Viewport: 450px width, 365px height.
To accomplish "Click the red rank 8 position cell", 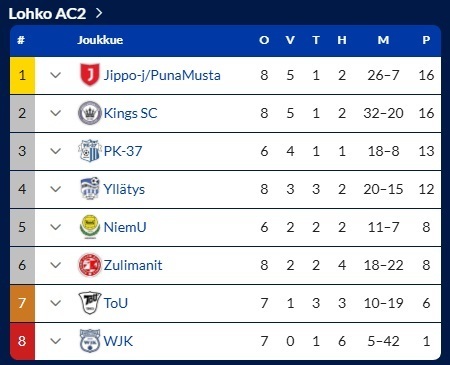I will (22, 341).
